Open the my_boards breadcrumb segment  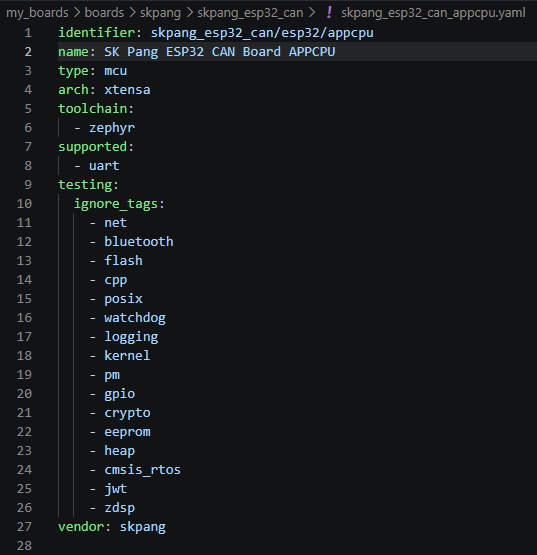point(37,13)
